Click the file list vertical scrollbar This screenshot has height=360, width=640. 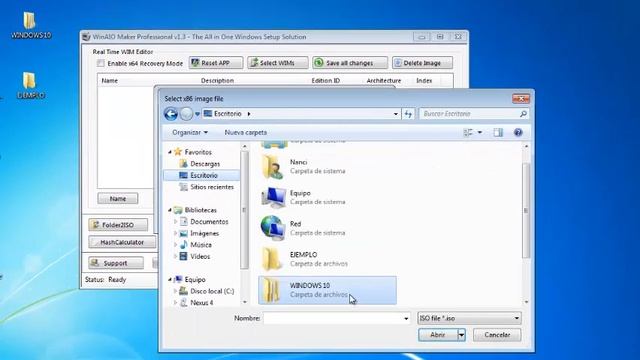526,210
